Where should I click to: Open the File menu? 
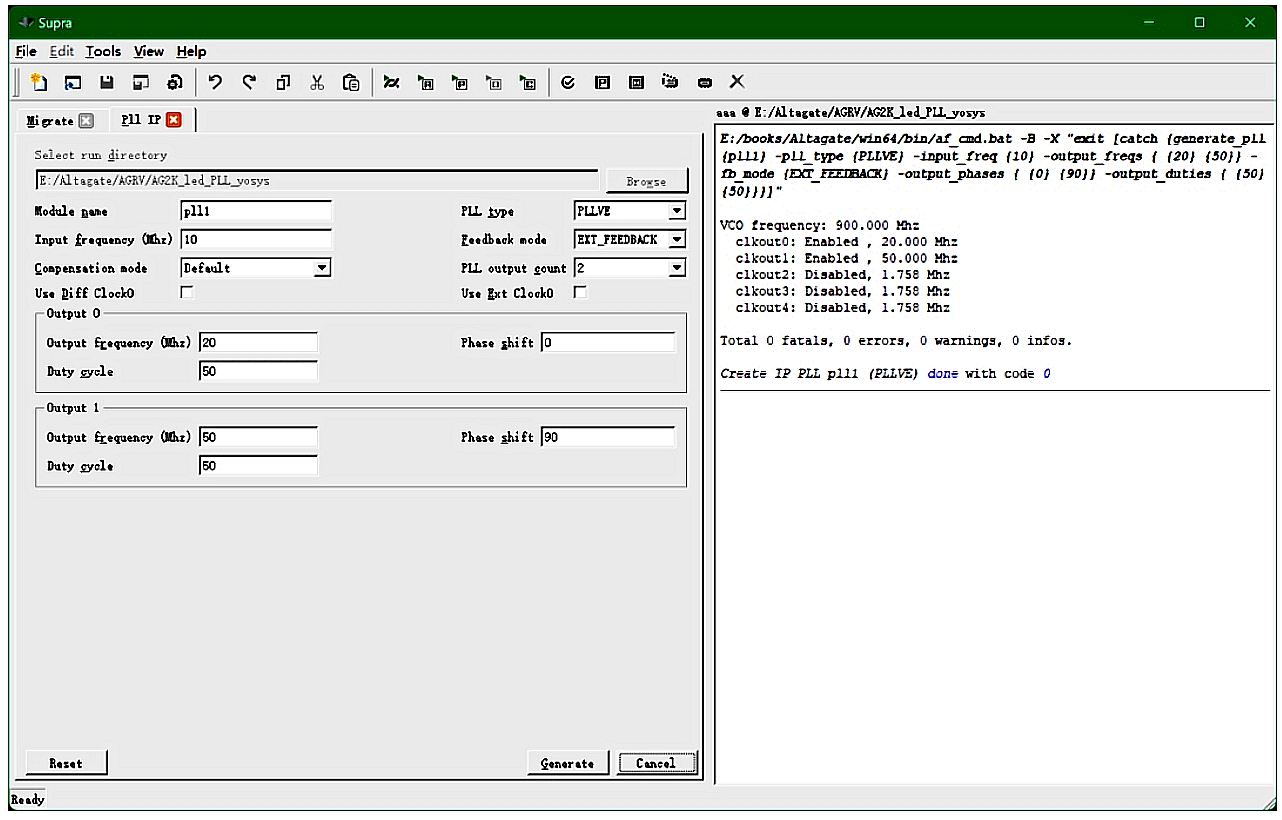point(26,51)
